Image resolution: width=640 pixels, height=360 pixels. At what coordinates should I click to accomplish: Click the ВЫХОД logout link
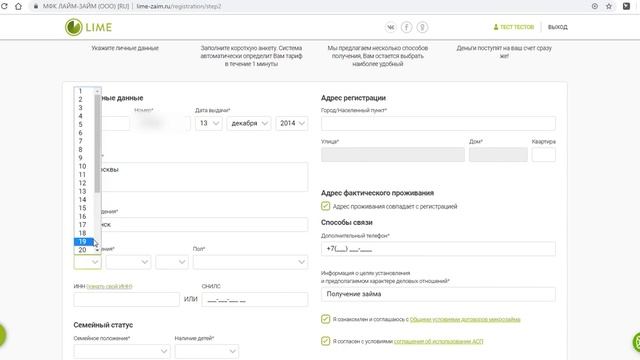pos(558,27)
